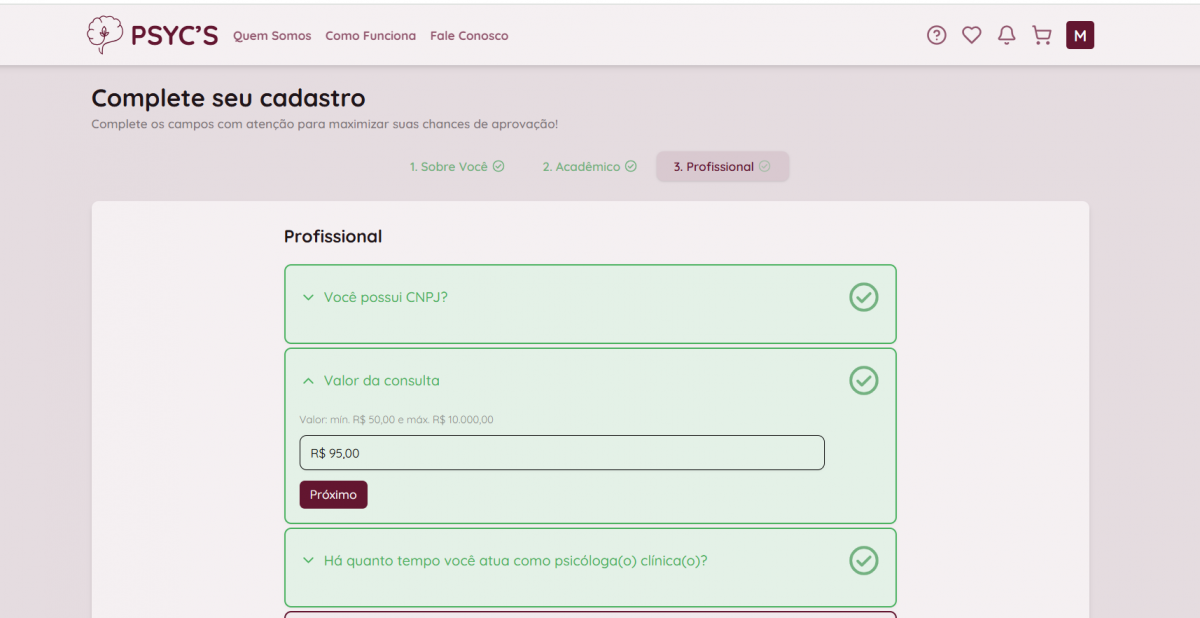Click the PSYC'S brain logo icon
1200x618 pixels.
click(x=103, y=35)
